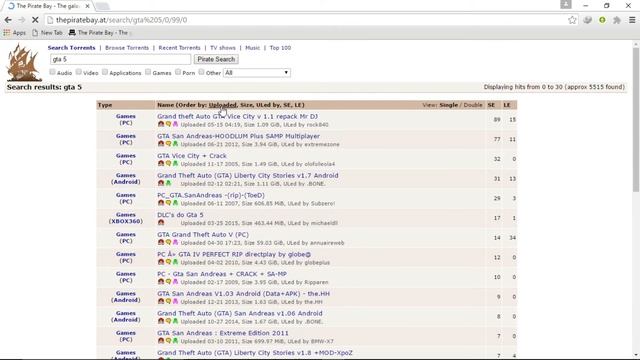Tick the Other checkbox
The image size is (640, 360).
(x=201, y=72)
